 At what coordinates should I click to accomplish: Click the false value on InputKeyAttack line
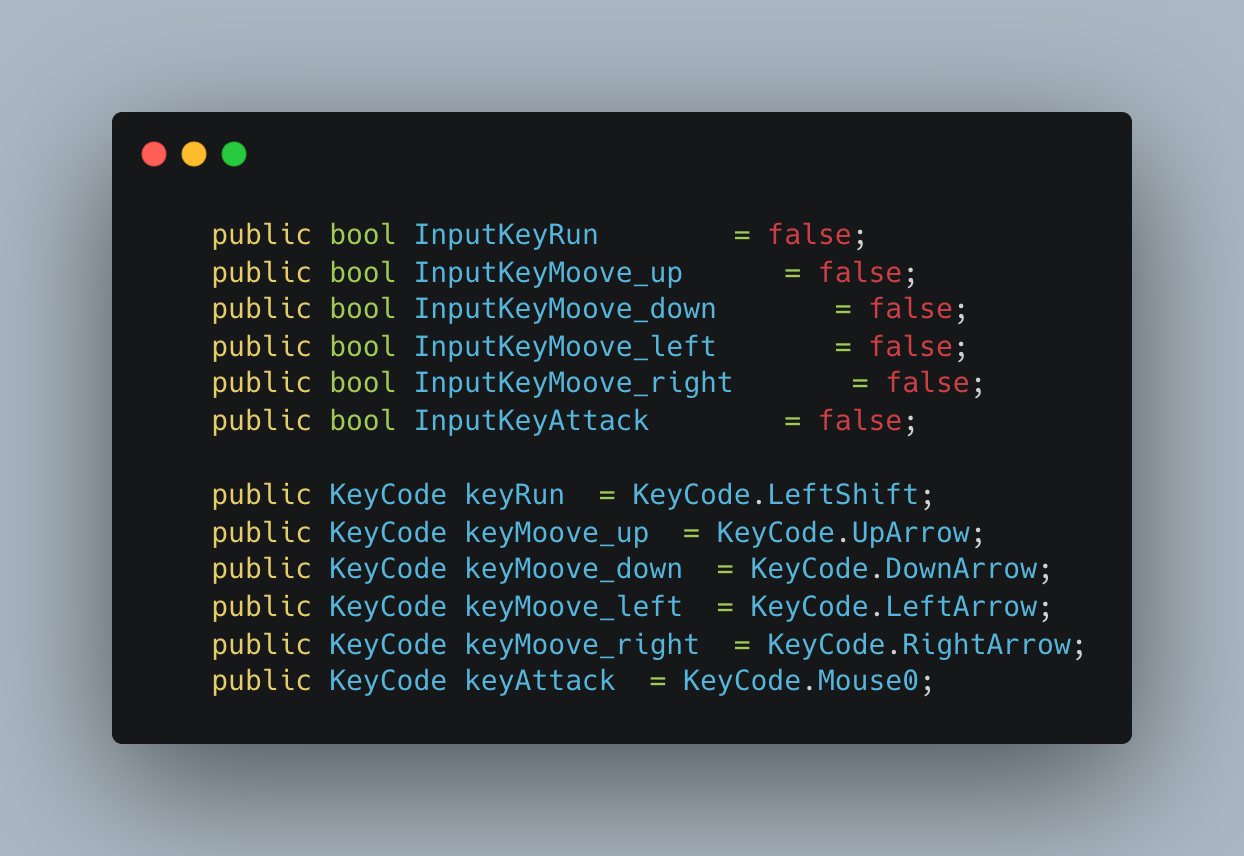point(860,420)
